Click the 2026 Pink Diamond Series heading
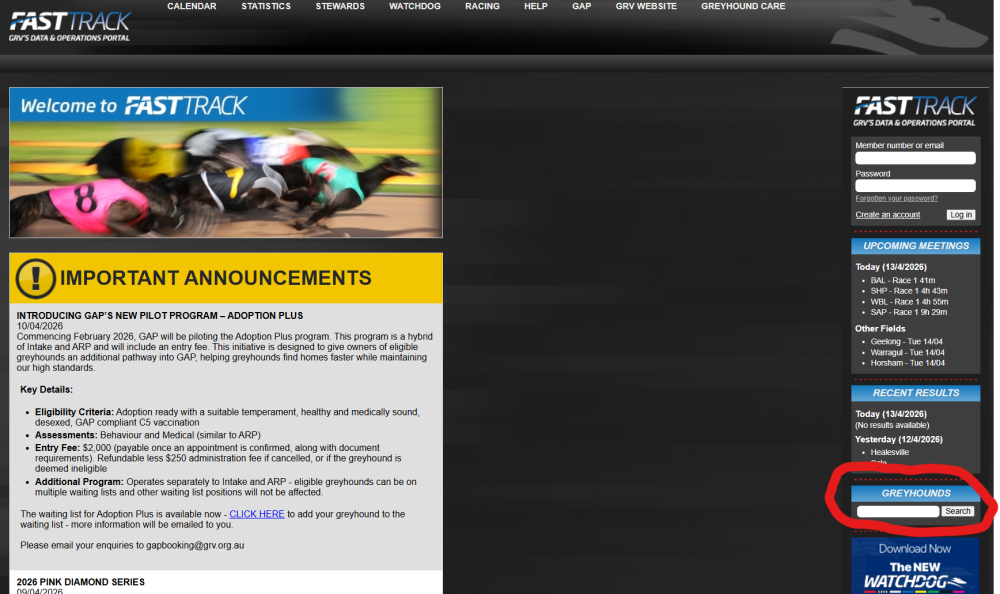Screen dimensions: 1000x594 coord(80,583)
